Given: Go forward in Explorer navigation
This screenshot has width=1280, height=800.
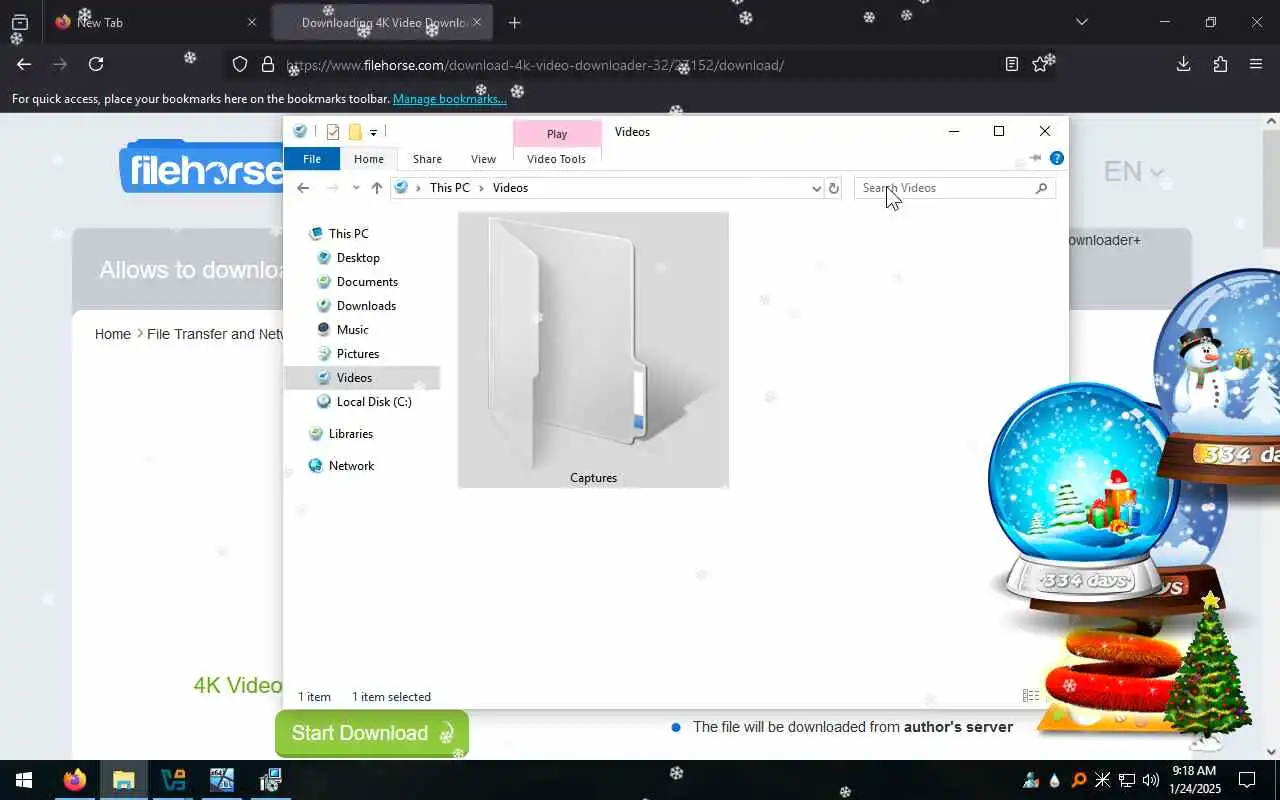Looking at the screenshot, I should pos(333,188).
